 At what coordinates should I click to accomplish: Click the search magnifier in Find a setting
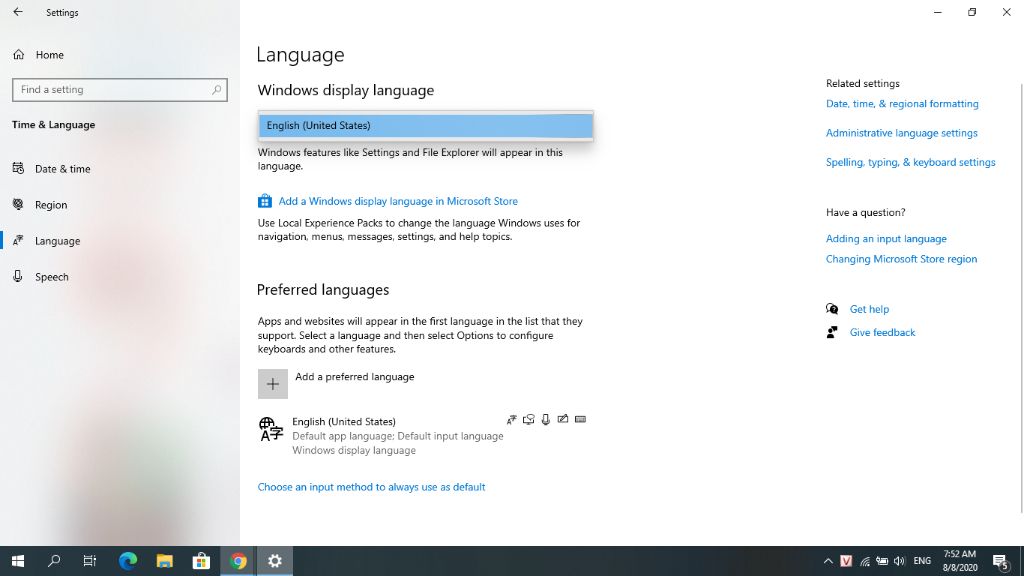tap(216, 89)
